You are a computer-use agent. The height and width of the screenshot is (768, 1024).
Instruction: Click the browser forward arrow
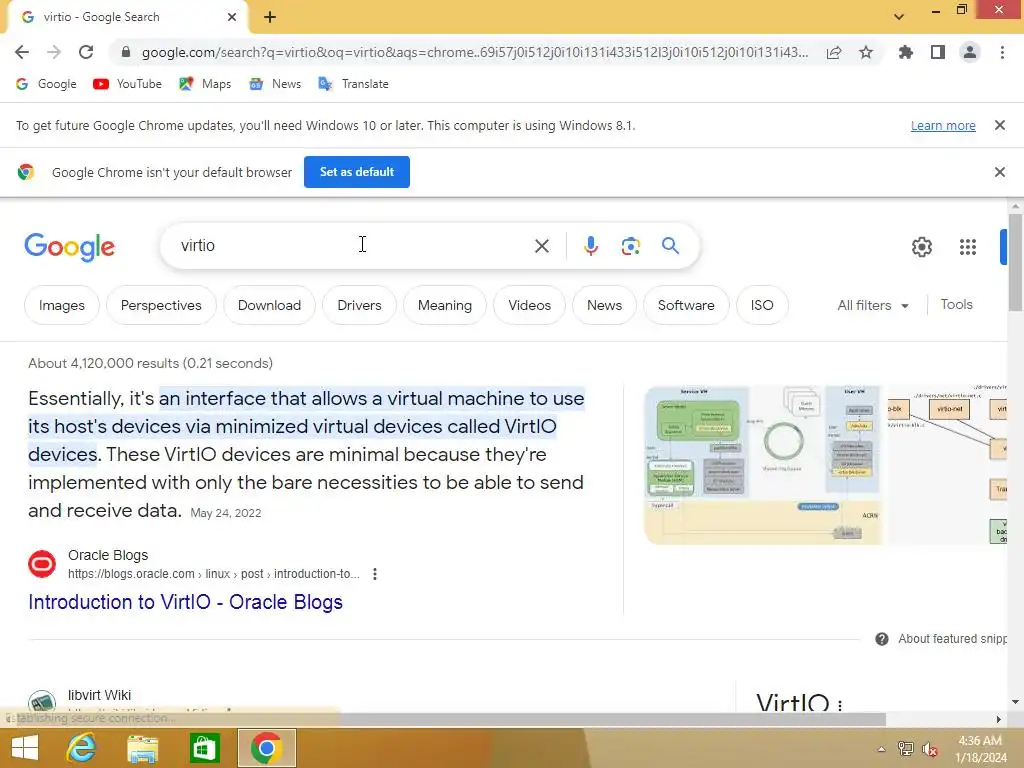click(54, 52)
